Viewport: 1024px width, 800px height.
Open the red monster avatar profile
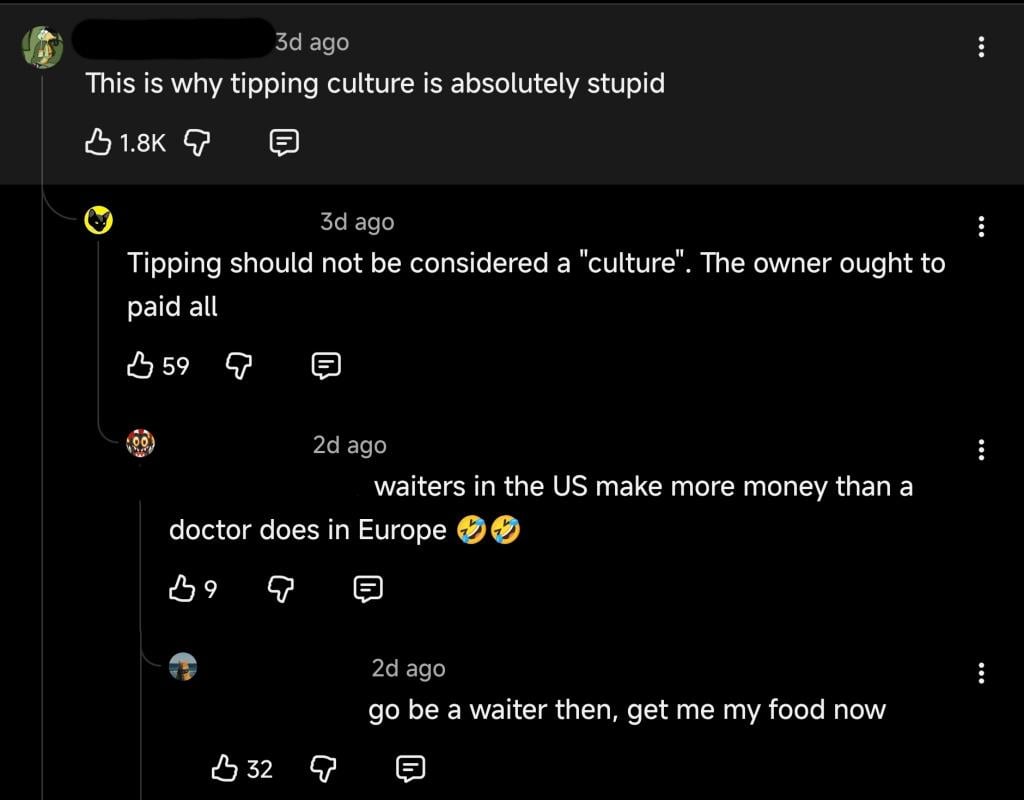coord(140,443)
